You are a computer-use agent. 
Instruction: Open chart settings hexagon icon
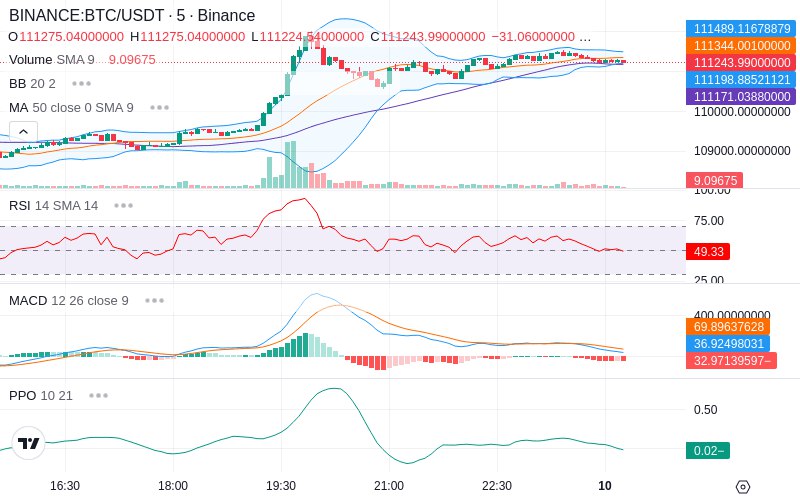tap(743, 487)
